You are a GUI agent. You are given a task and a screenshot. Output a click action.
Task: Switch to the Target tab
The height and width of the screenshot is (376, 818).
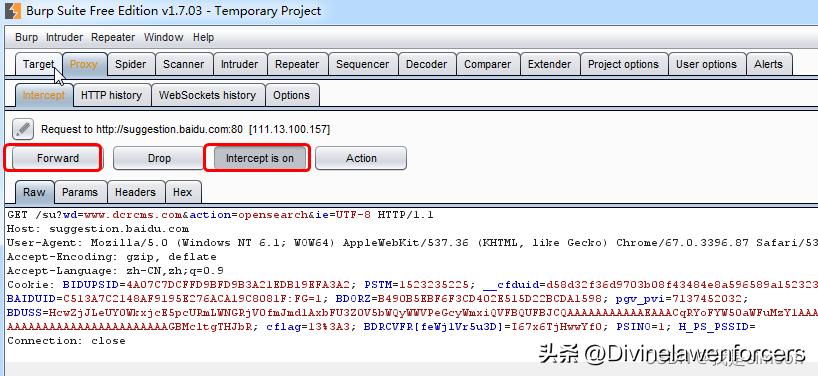tap(39, 65)
